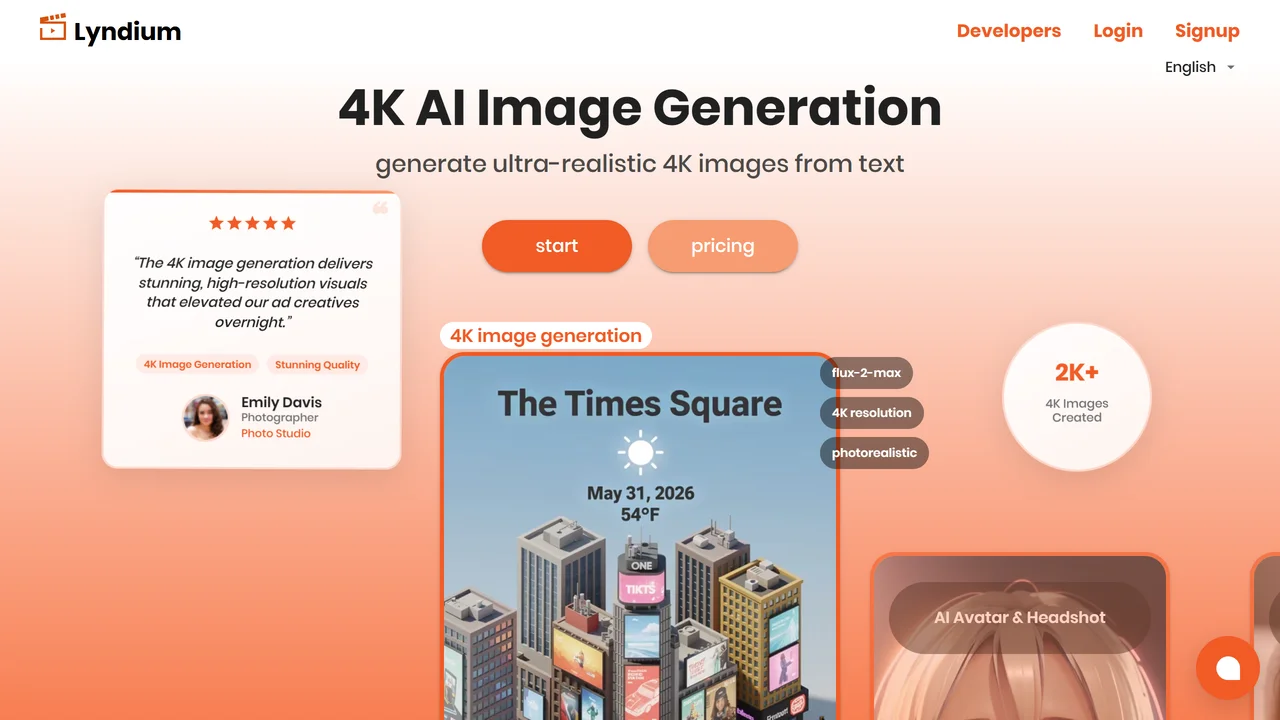
Task: Pick the photorealistic tag
Action: point(874,453)
